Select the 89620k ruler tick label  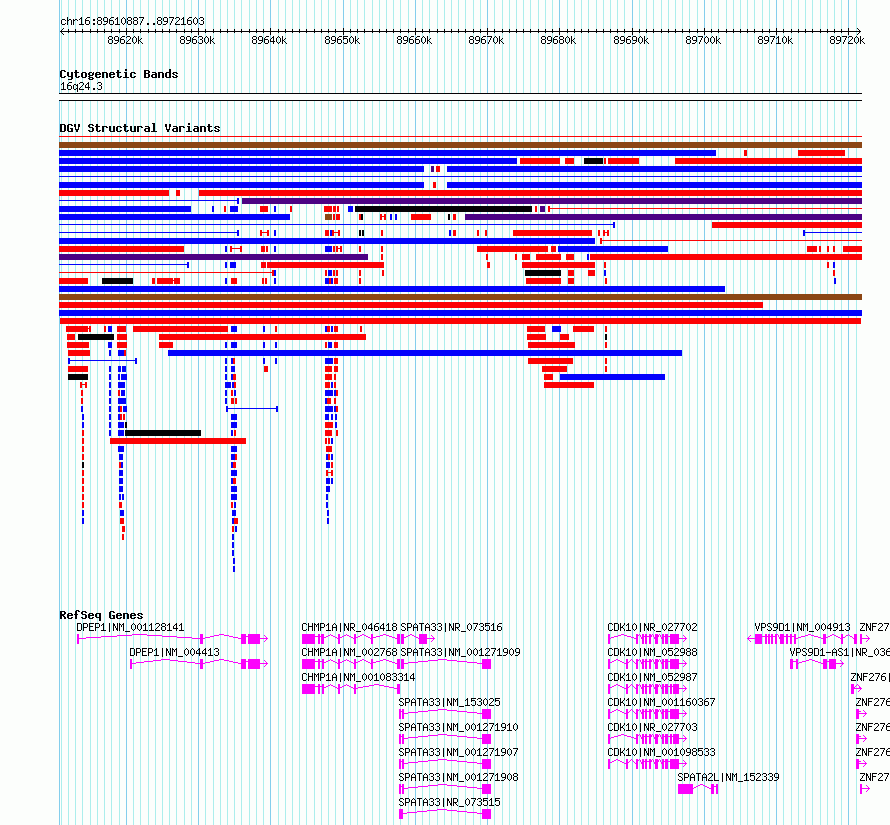[x=125, y=40]
